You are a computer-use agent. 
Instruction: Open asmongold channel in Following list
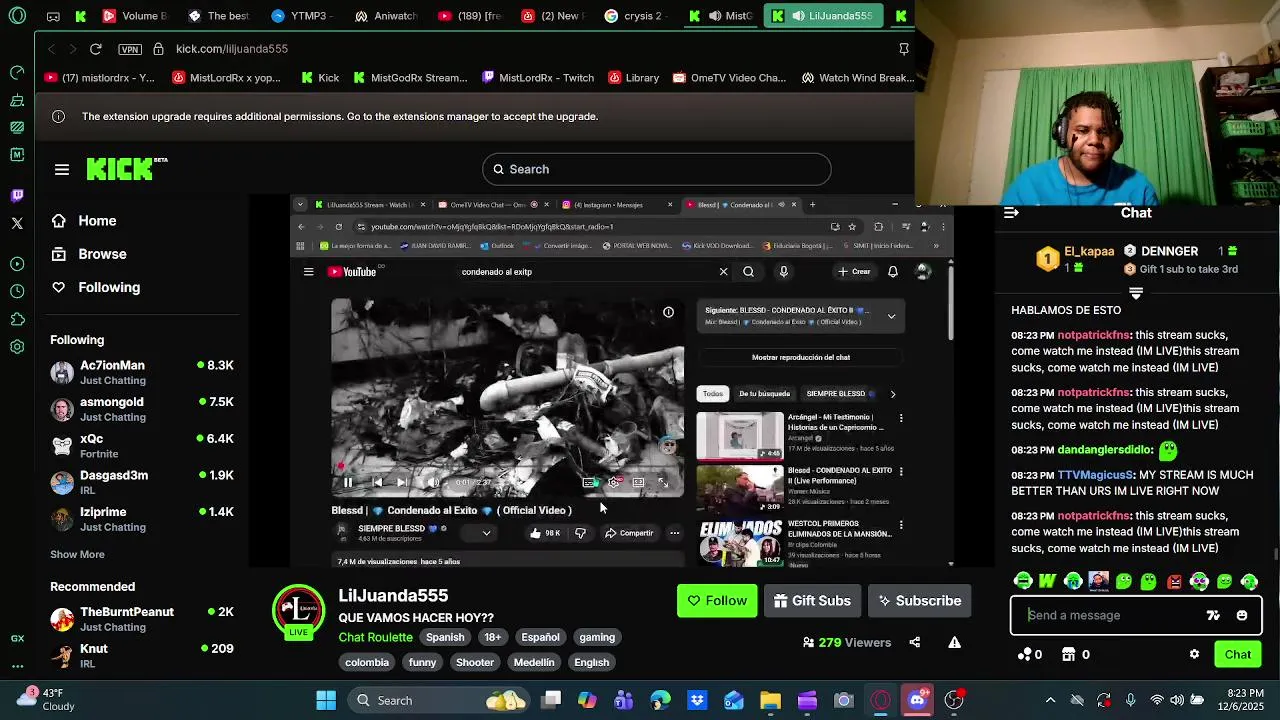click(142, 409)
